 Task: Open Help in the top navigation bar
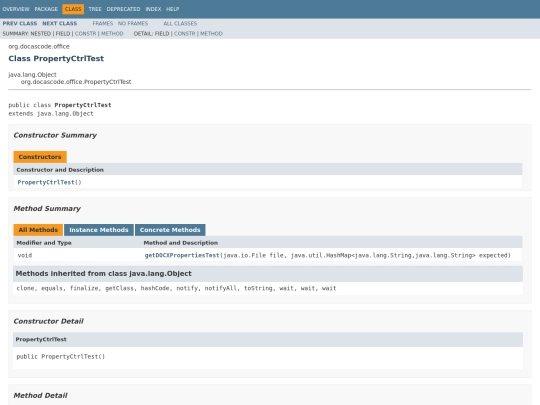173,9
